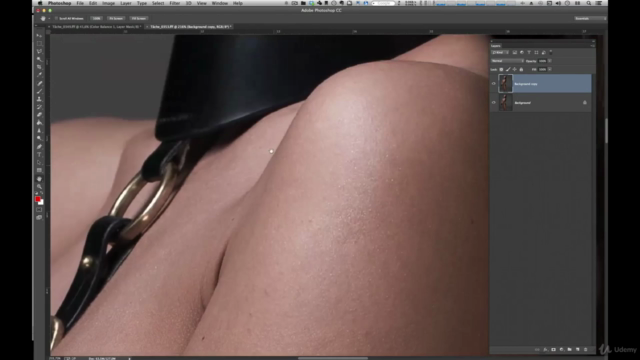Open the Window menu
Image resolution: width=640 pixels, height=360 pixels.
[x=220, y=3]
